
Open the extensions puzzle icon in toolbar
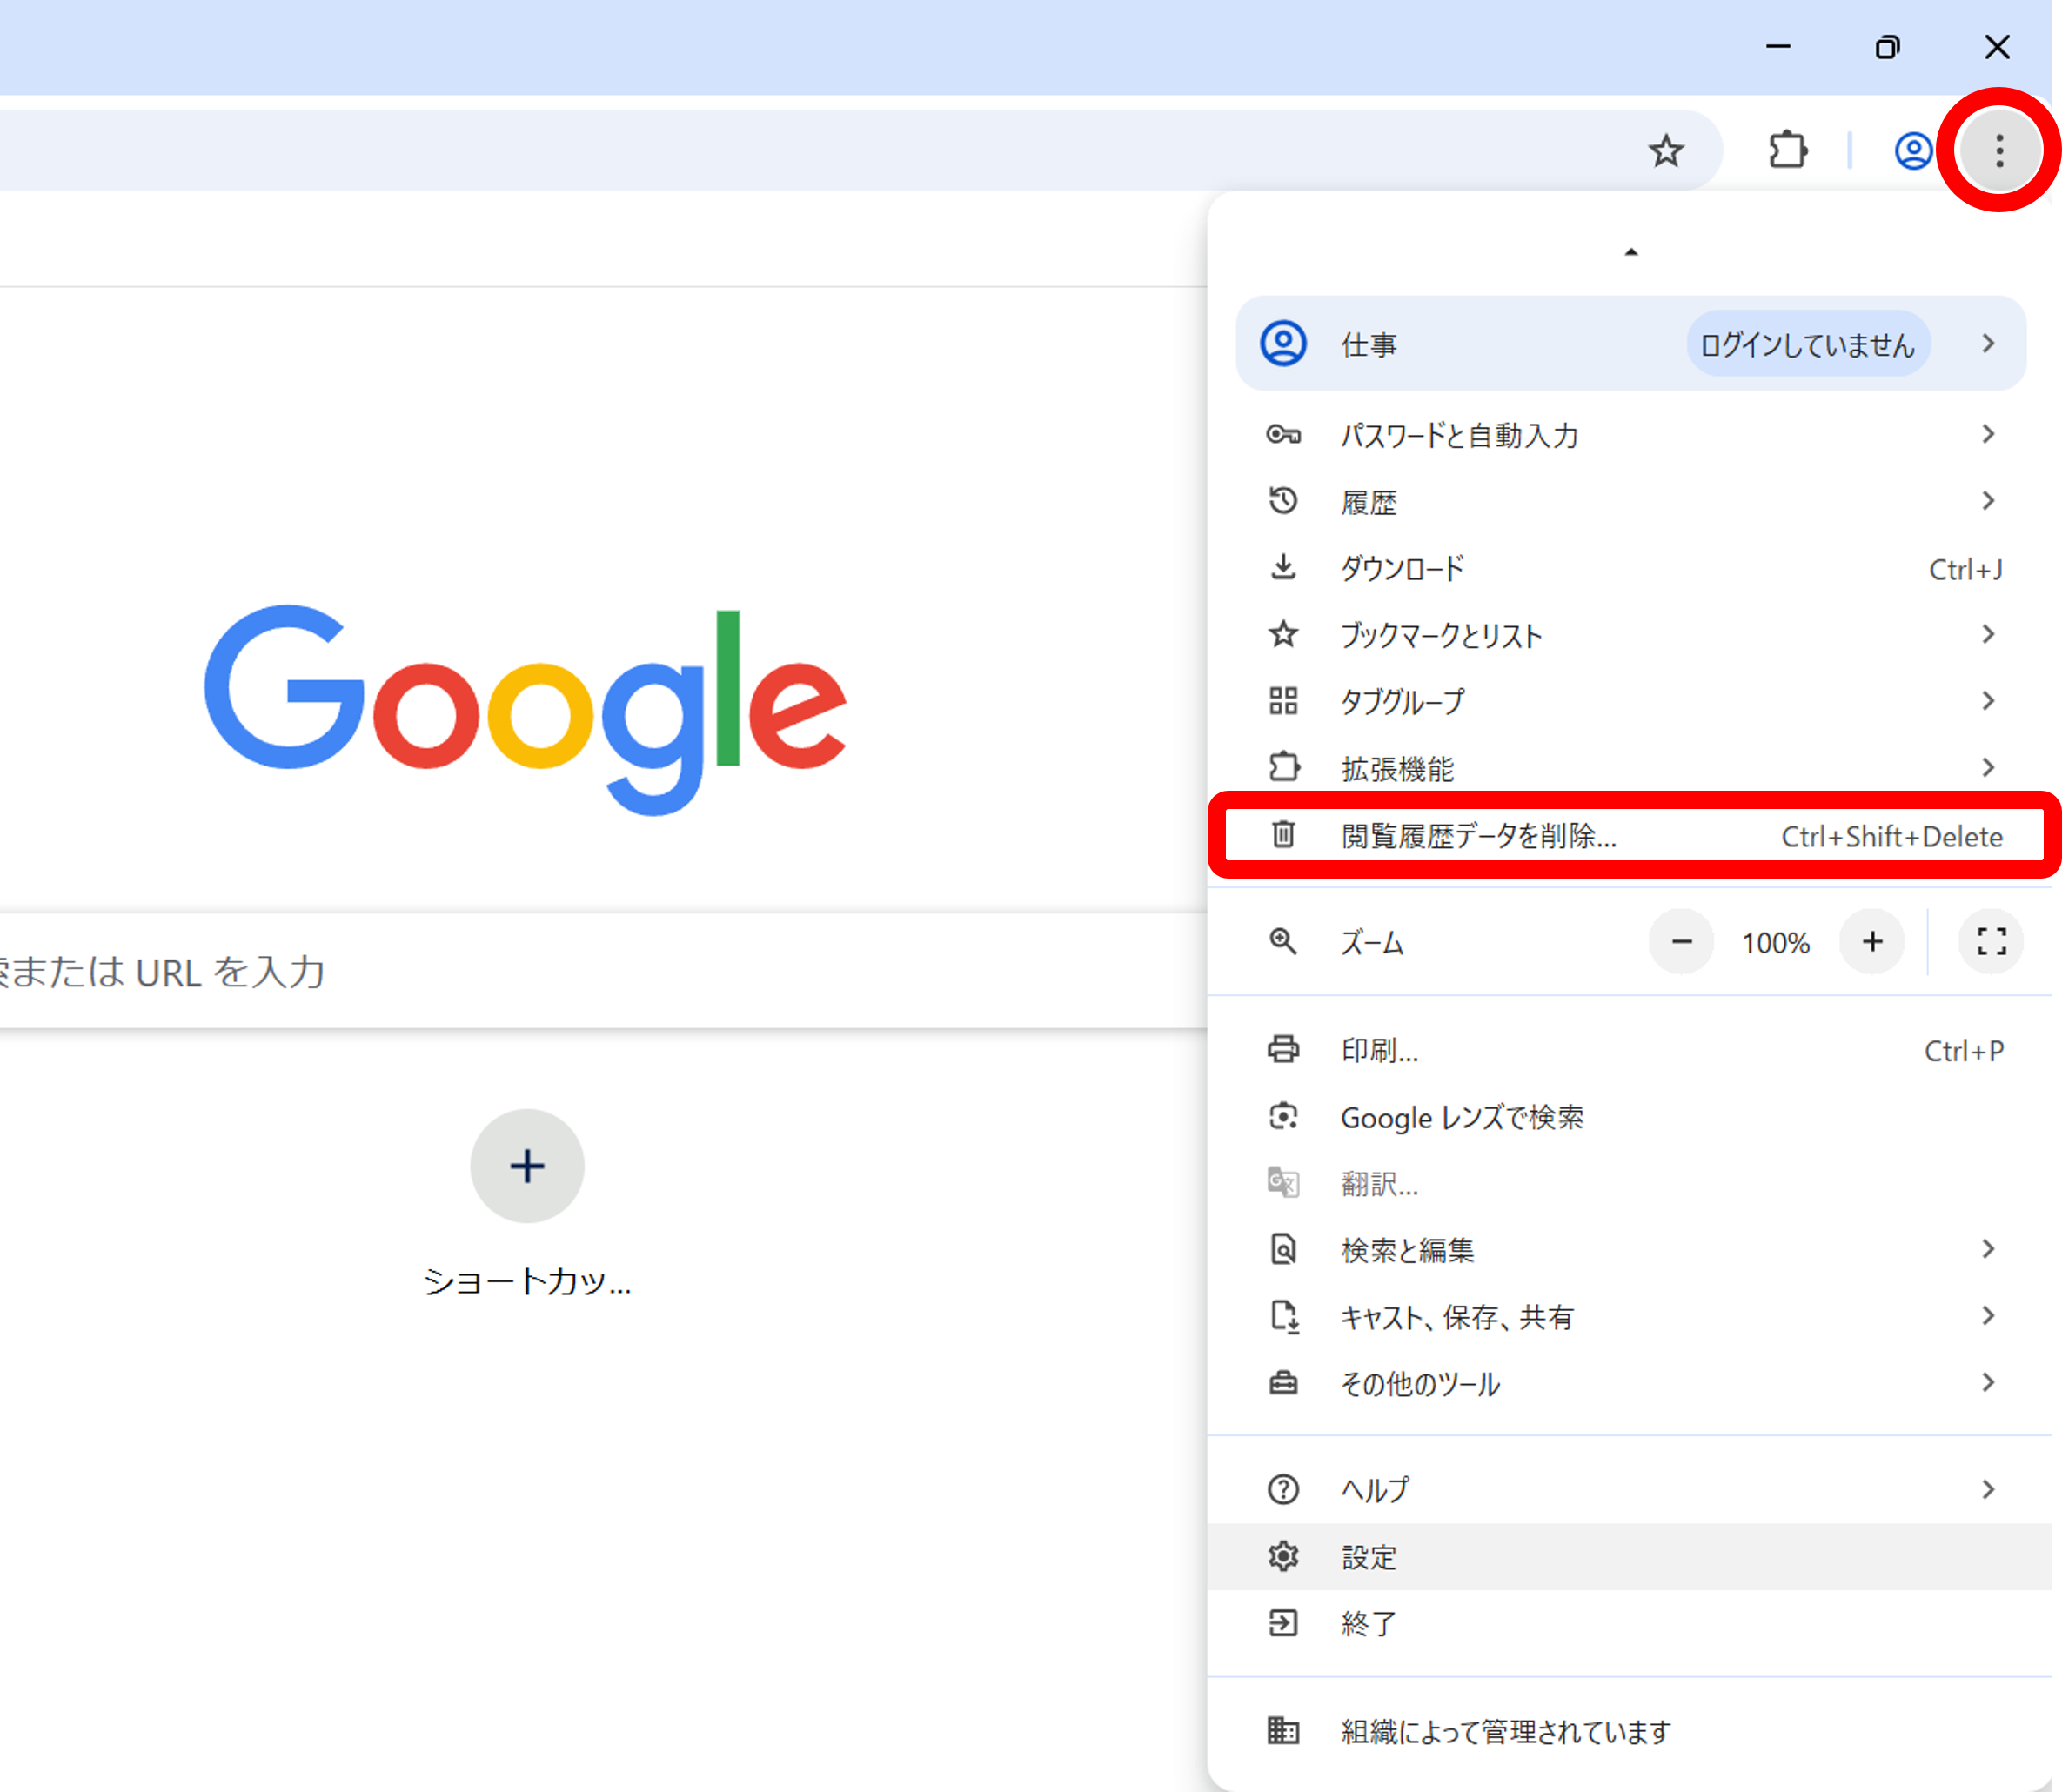tap(1789, 151)
